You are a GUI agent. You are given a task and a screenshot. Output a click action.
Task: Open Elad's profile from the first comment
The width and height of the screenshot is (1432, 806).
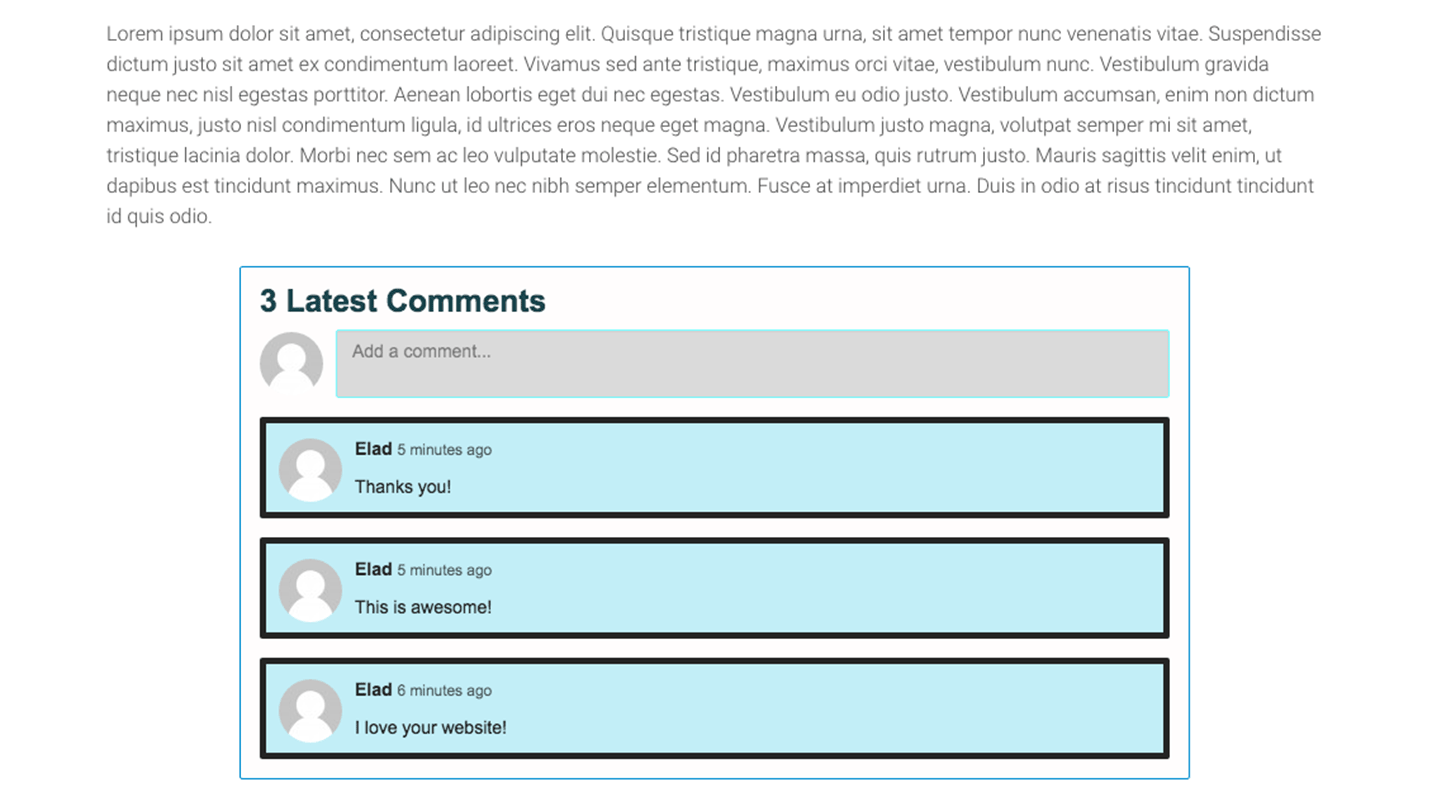371,449
